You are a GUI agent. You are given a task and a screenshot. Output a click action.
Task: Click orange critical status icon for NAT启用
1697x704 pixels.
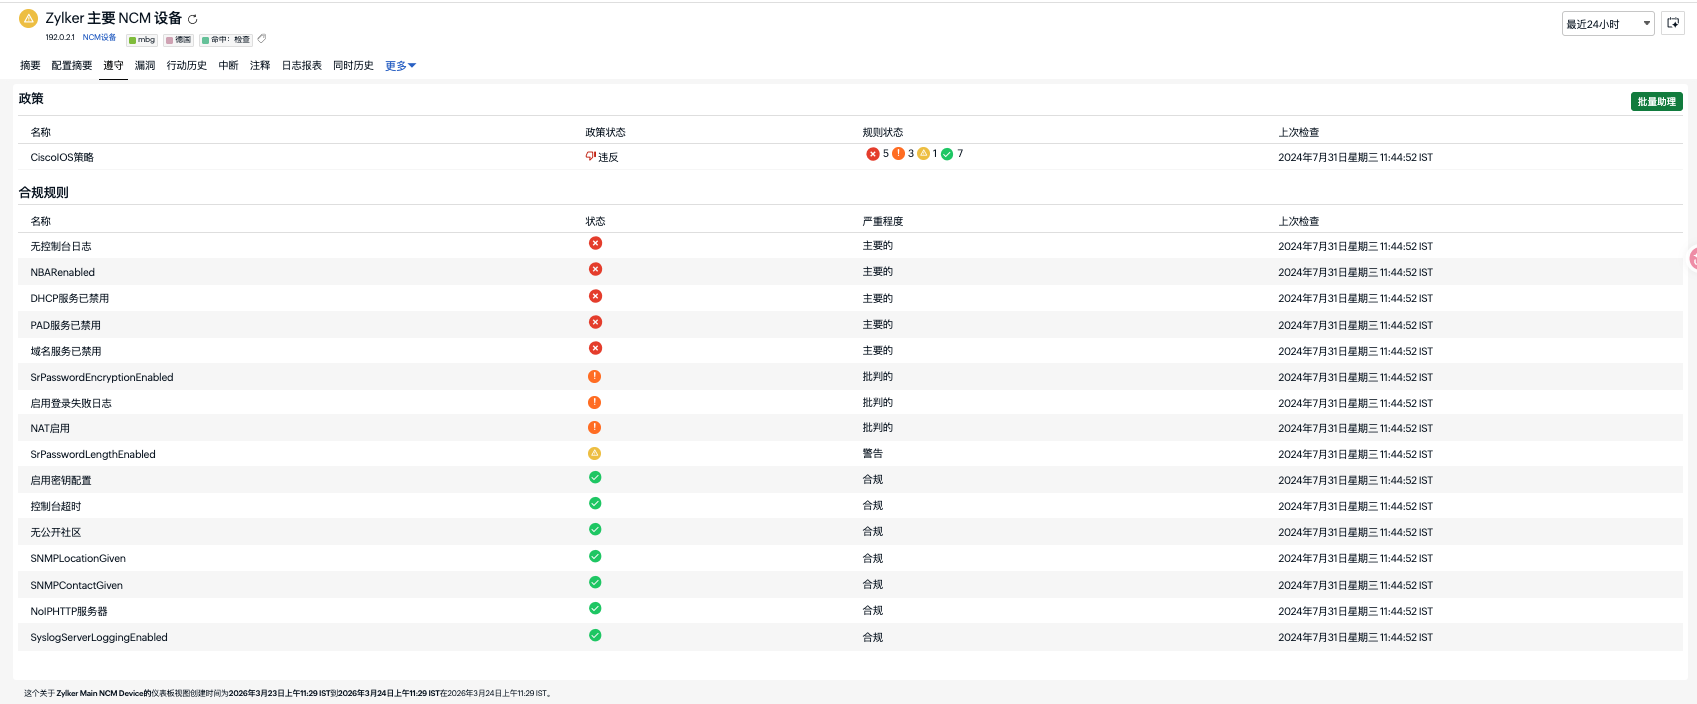[x=595, y=427]
